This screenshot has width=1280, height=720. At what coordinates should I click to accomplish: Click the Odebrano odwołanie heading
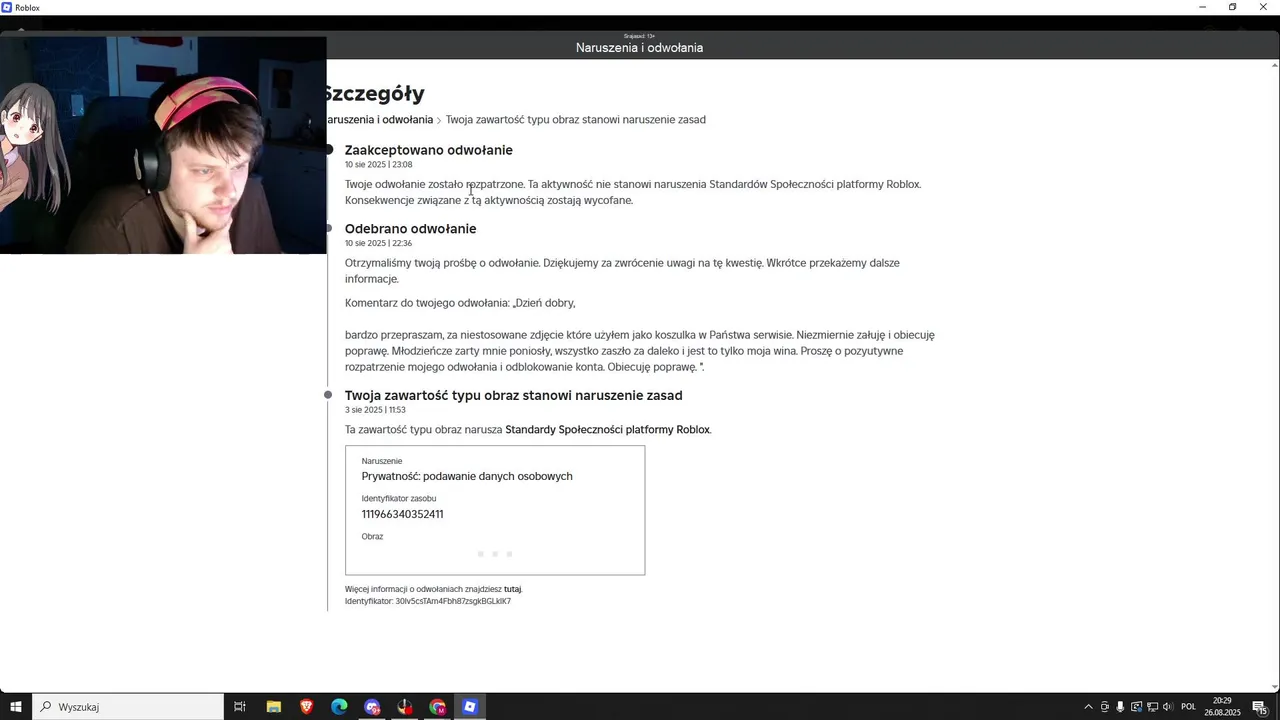410,229
